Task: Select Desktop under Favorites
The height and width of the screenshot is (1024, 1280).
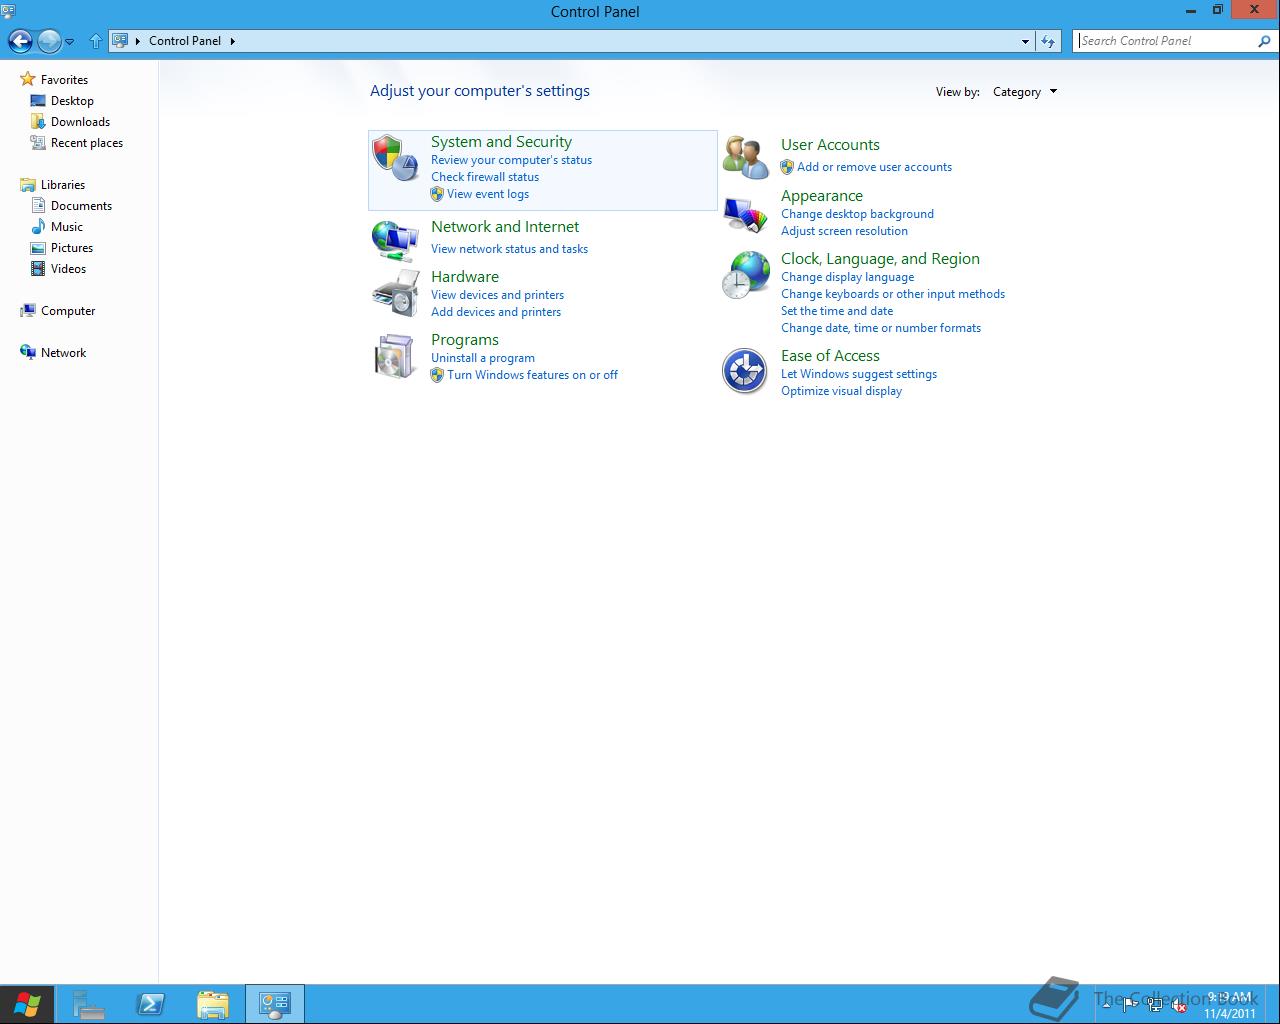Action: (72, 101)
